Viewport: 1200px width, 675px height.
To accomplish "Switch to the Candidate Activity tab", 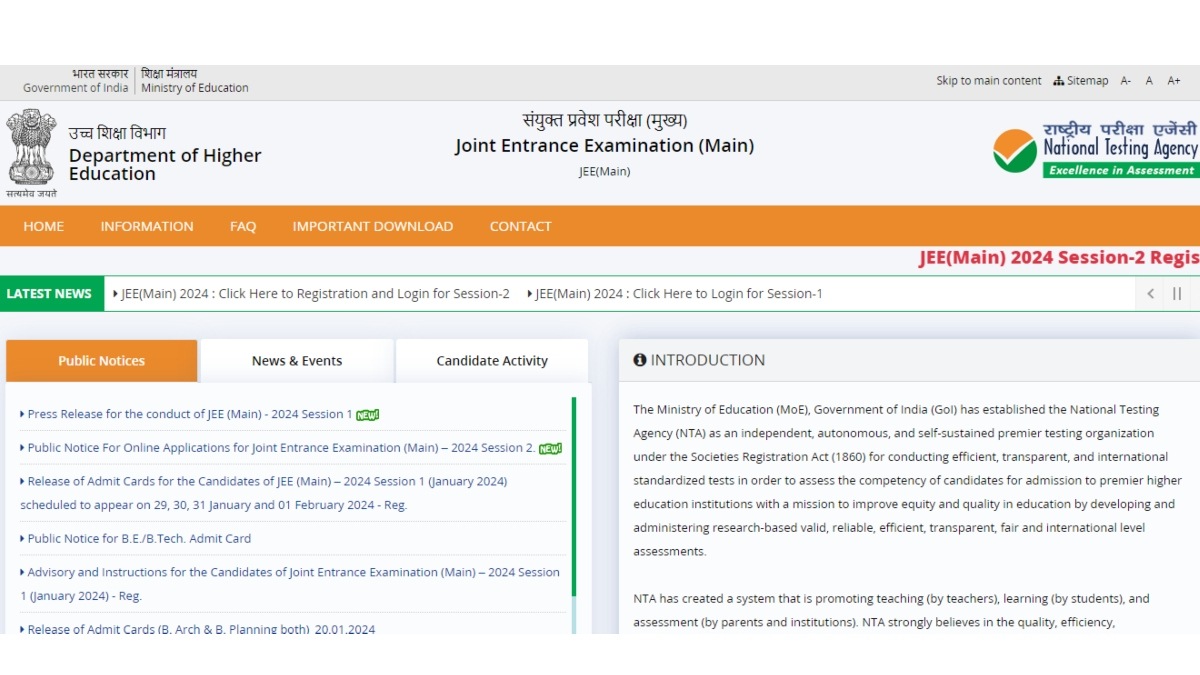I will click(492, 361).
